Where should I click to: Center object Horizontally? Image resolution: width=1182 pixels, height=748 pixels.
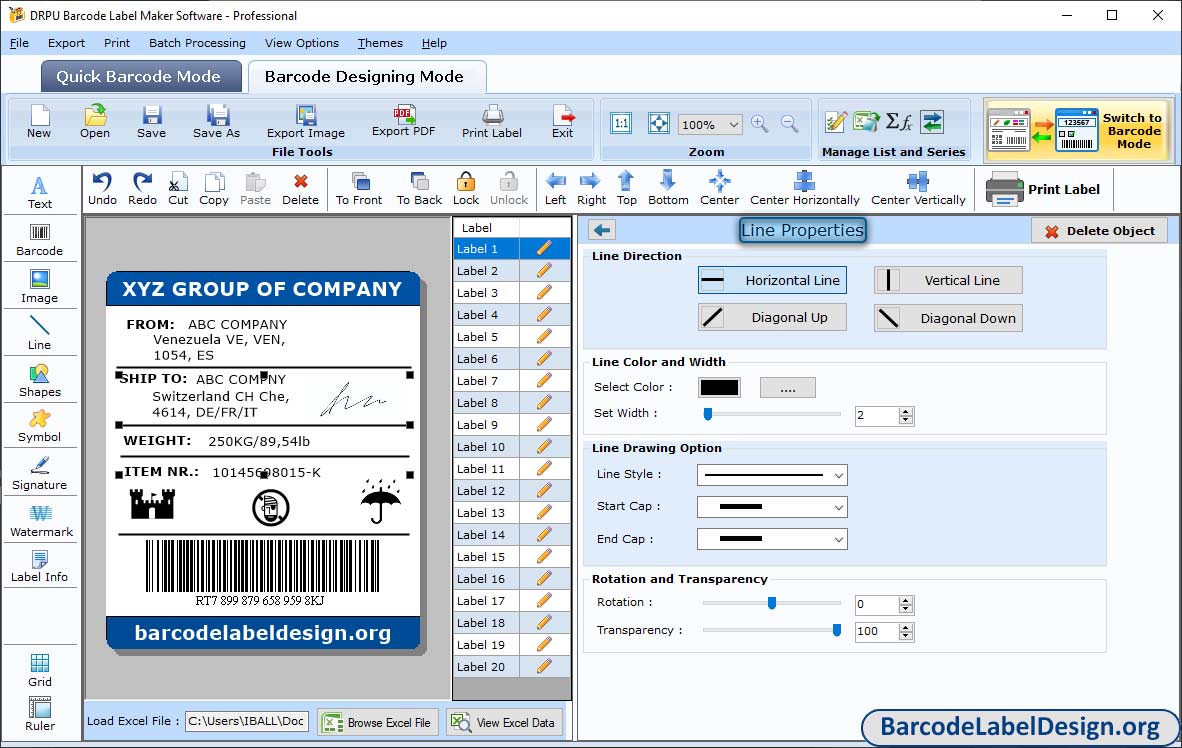point(805,189)
